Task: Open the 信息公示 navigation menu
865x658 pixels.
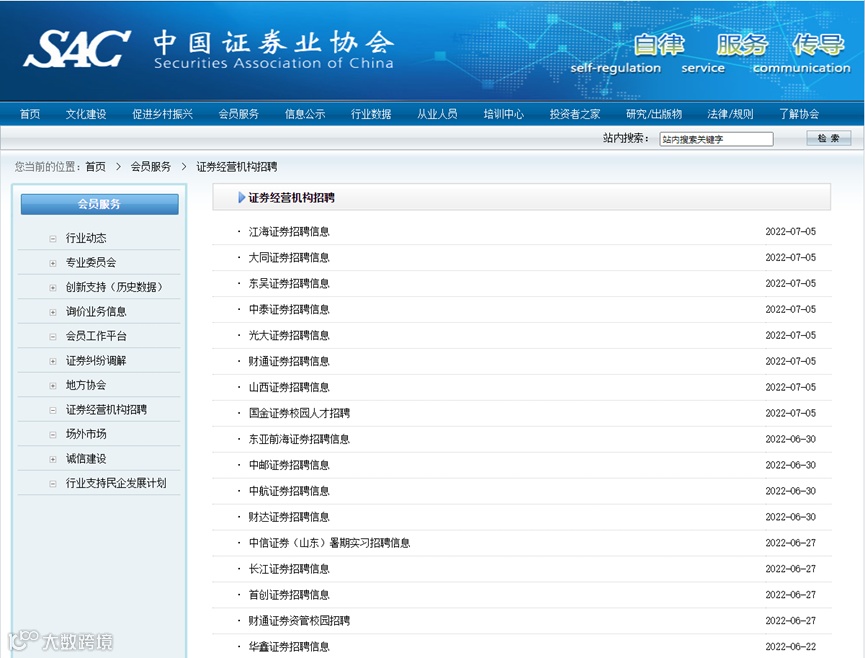Action: point(305,114)
